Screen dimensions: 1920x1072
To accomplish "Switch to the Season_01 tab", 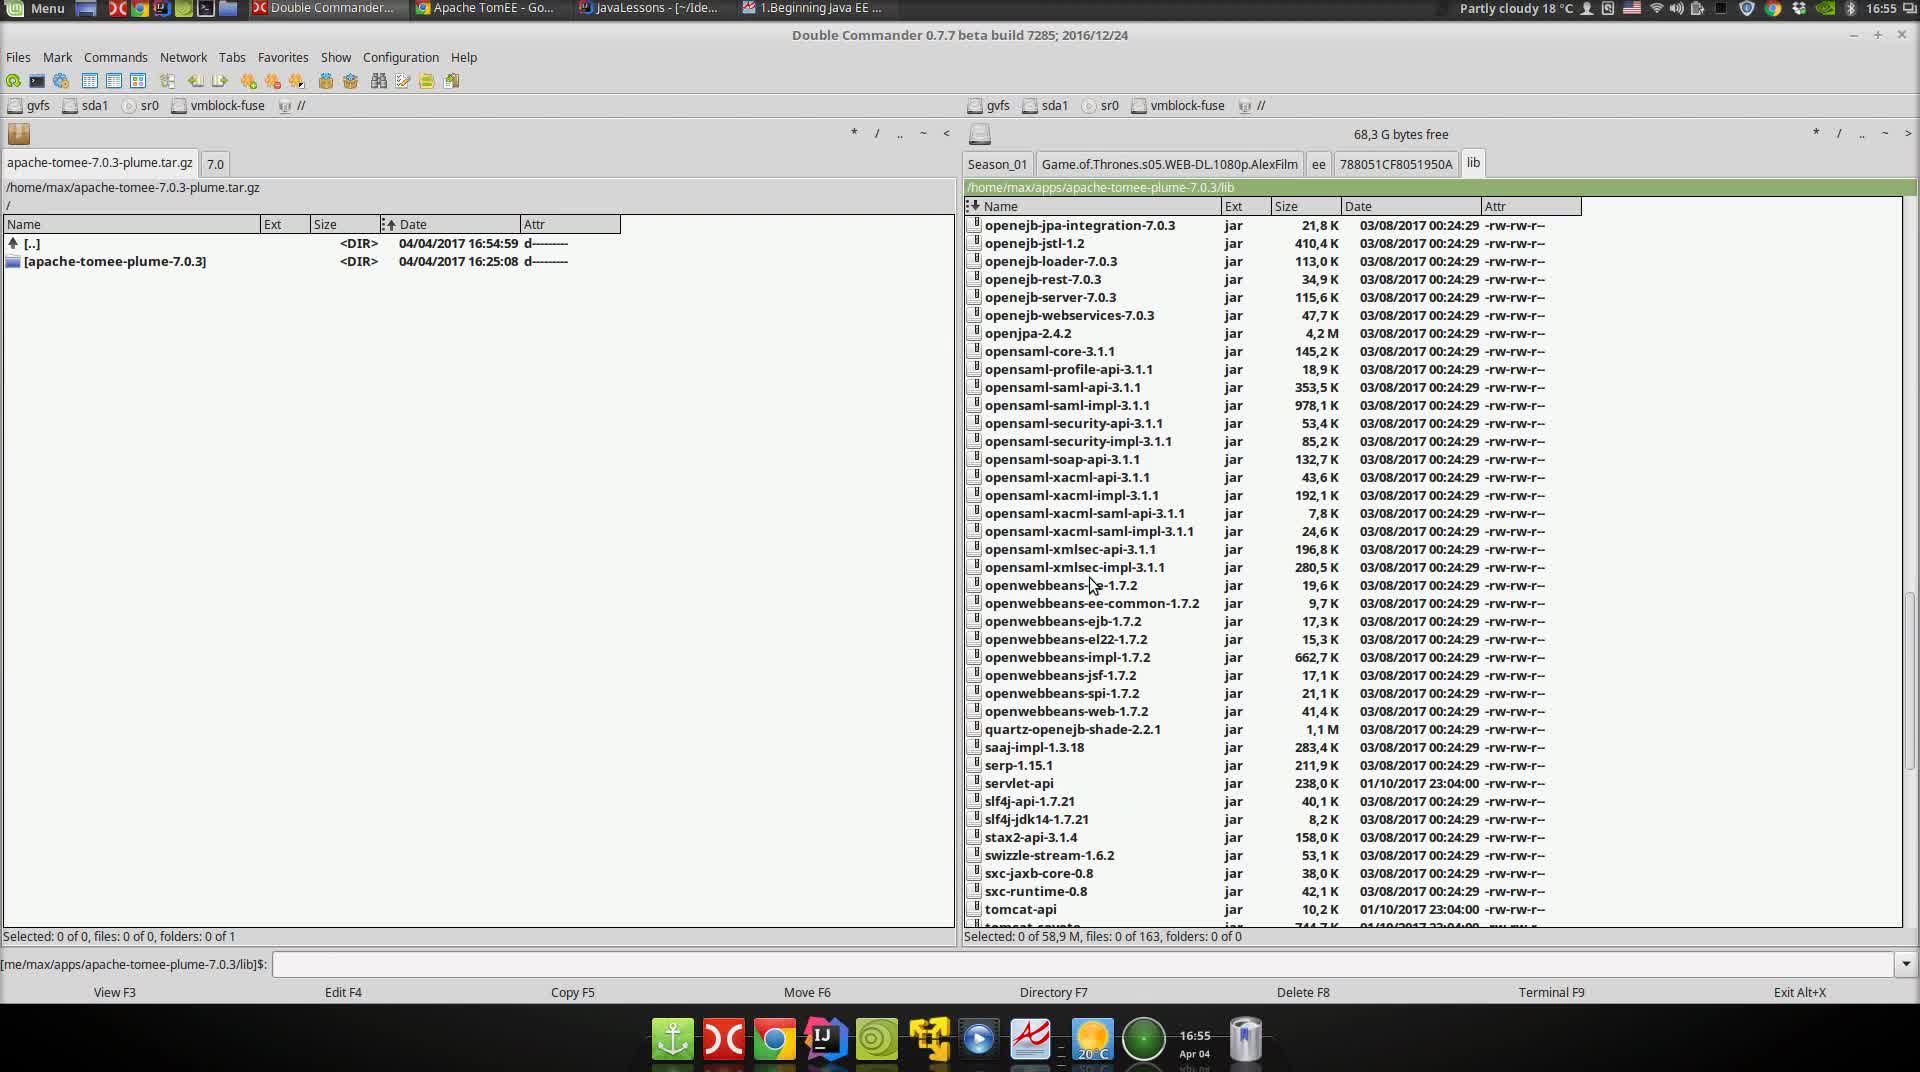I will tap(997, 164).
